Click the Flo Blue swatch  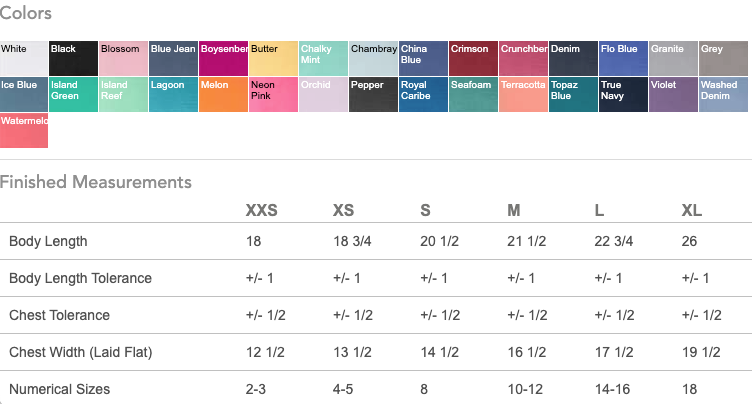[x=624, y=58]
